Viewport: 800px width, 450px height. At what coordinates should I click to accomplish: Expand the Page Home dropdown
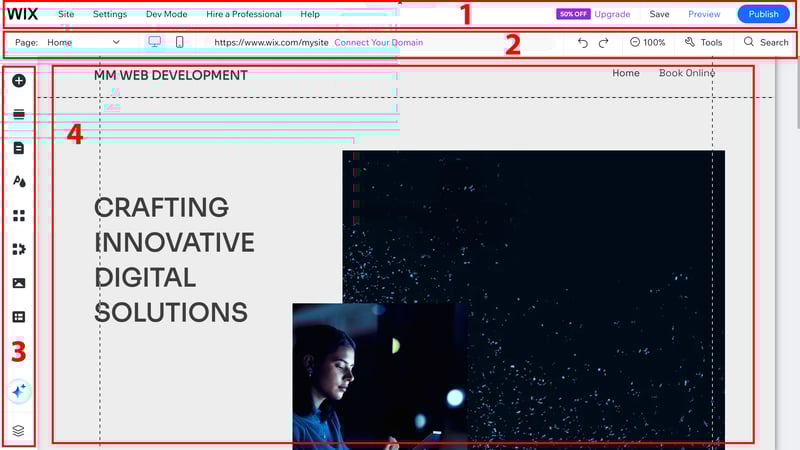(83, 42)
